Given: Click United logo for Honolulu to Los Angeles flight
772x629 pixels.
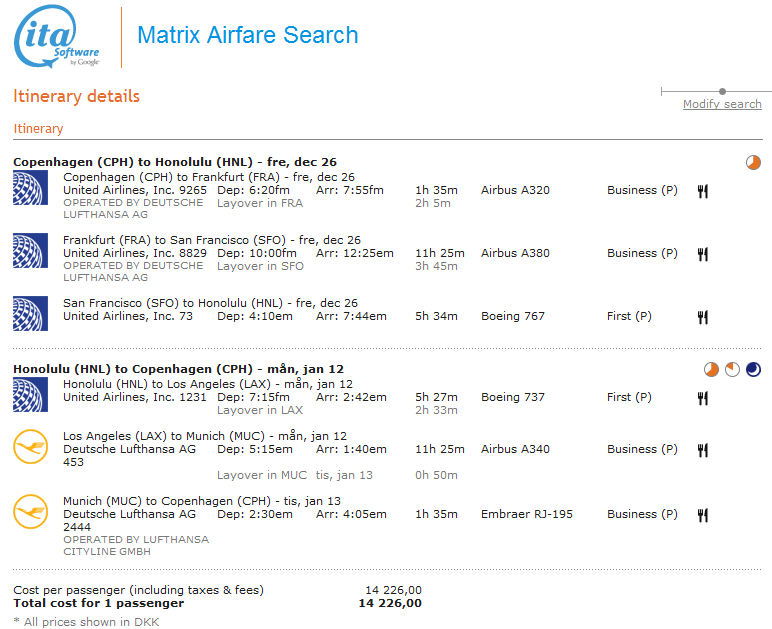Looking at the screenshot, I should click(31, 394).
